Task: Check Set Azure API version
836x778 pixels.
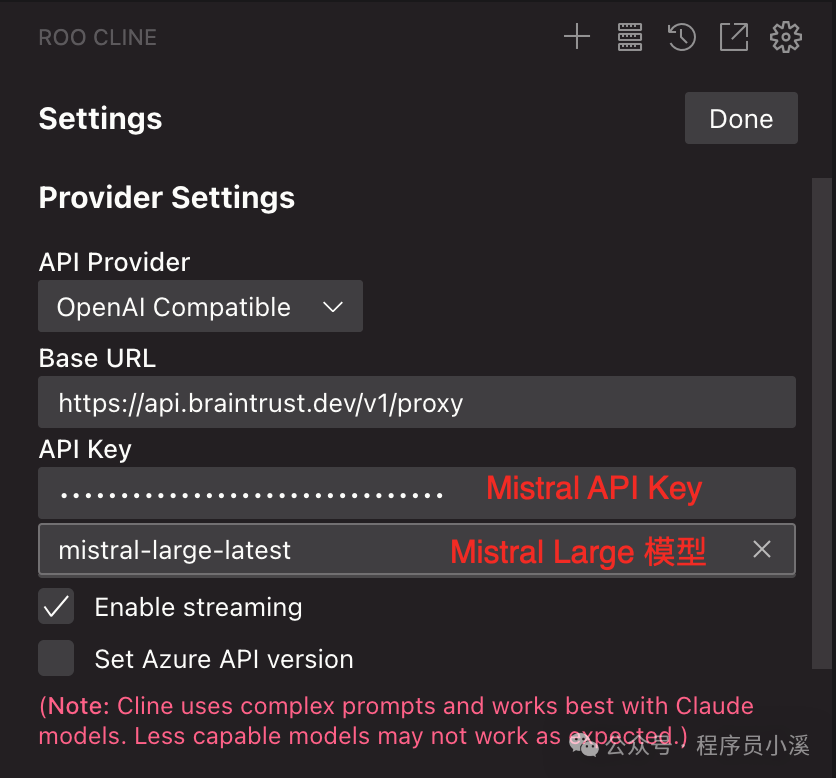Action: point(56,658)
